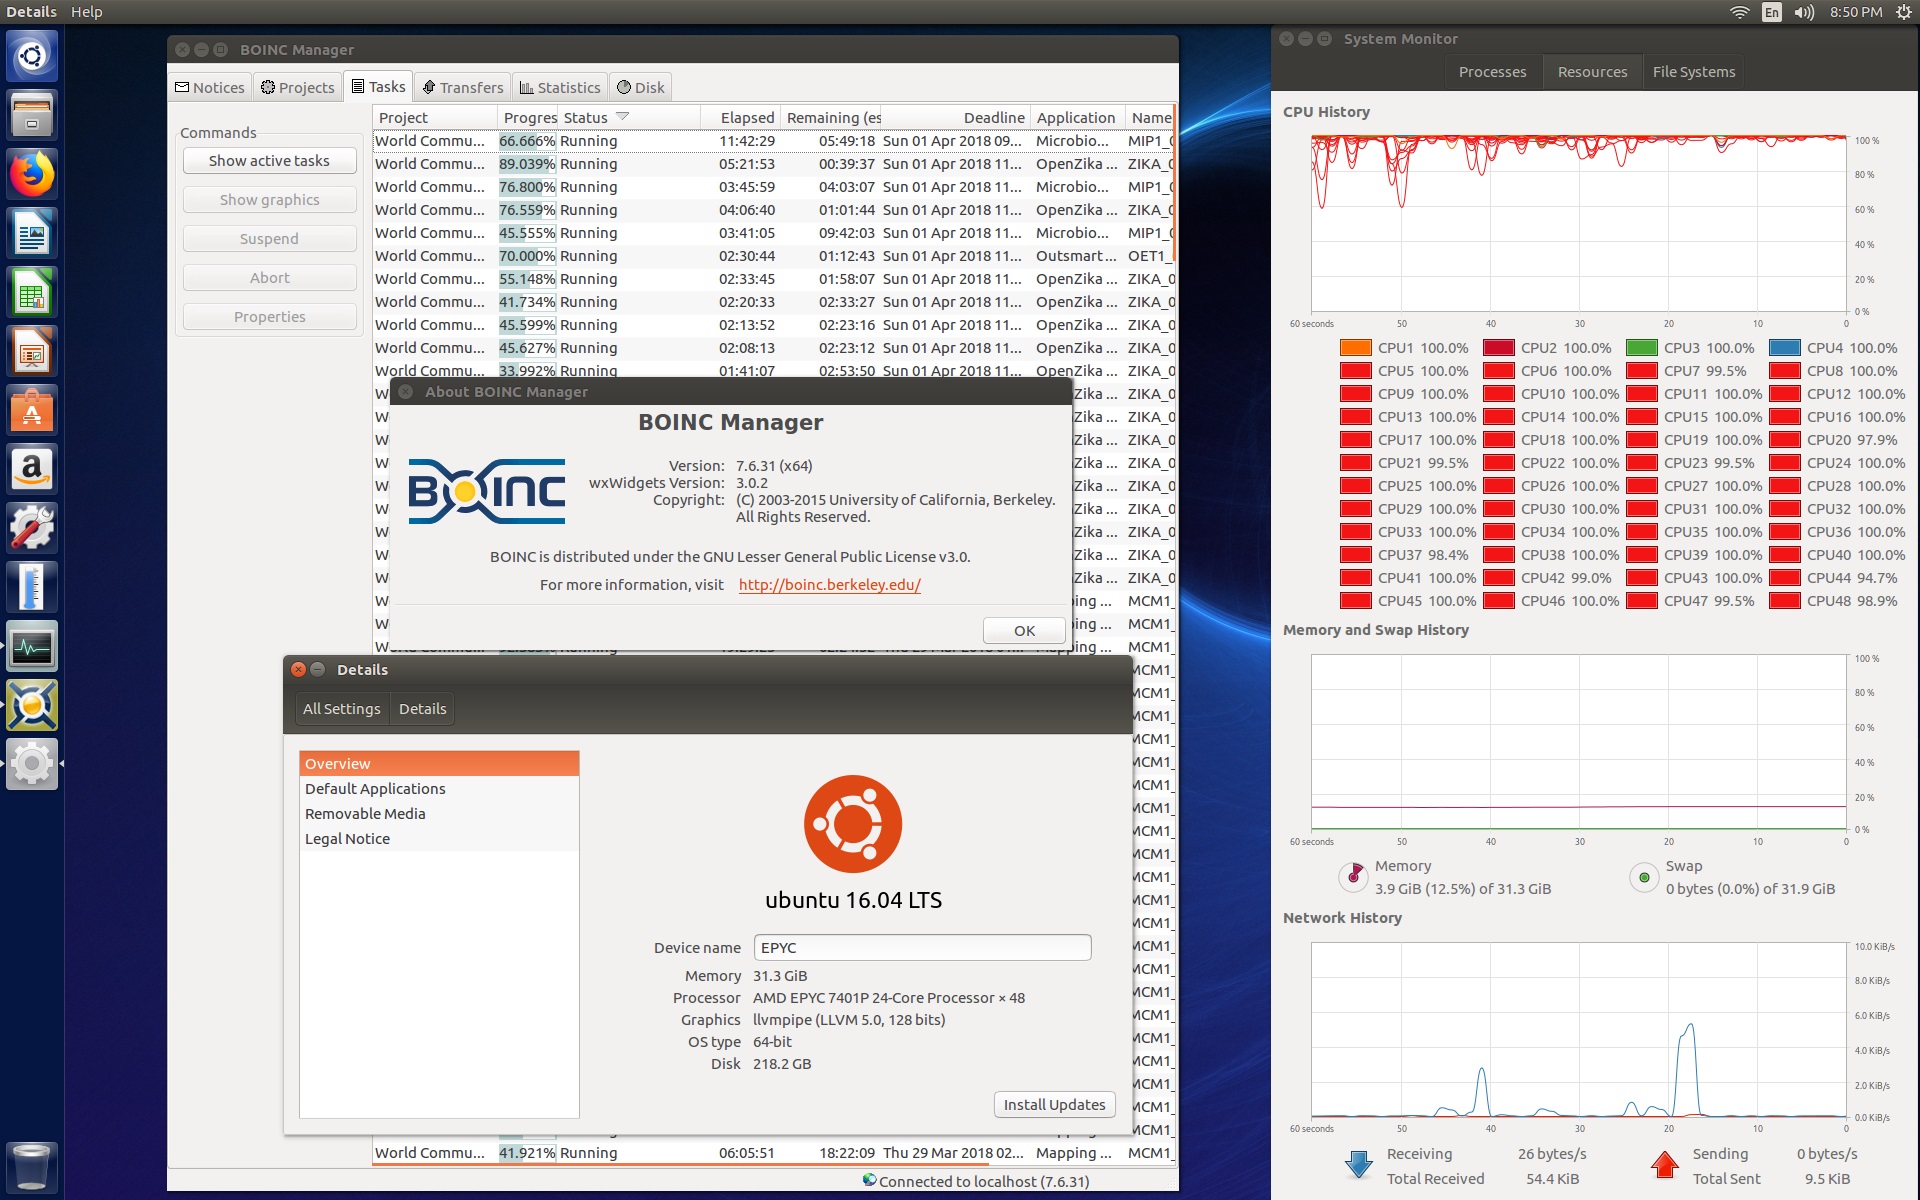Open the sound volume indicator
The width and height of the screenshot is (1920, 1200).
click(1804, 12)
